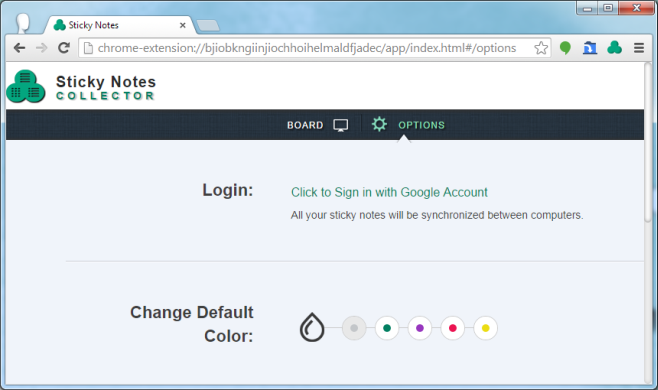Open the green clover Sticky Notes extension
This screenshot has width=658, height=390.
pos(614,47)
